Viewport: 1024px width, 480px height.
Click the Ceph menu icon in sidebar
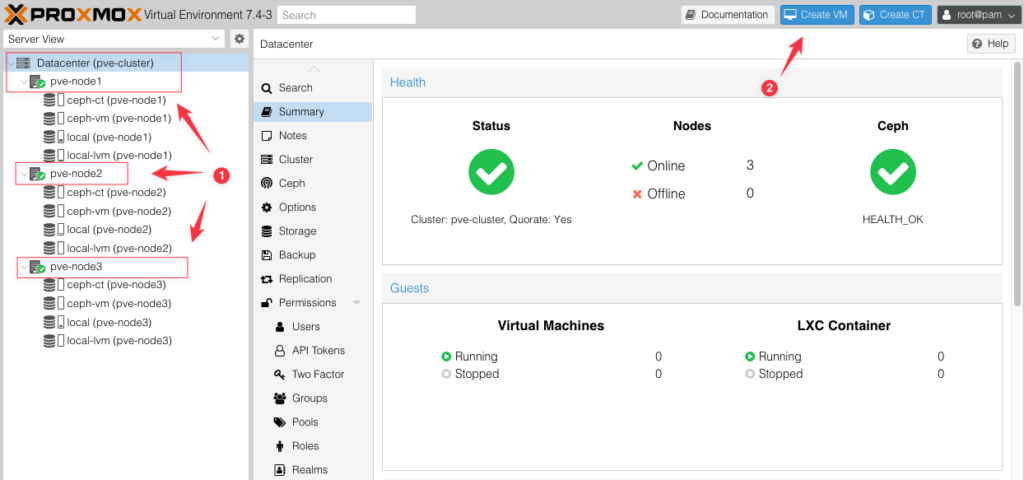[266, 184]
